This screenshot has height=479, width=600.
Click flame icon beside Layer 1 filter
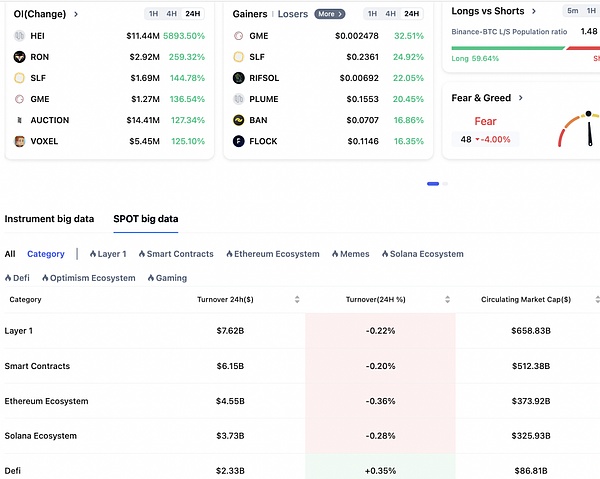[93, 254]
